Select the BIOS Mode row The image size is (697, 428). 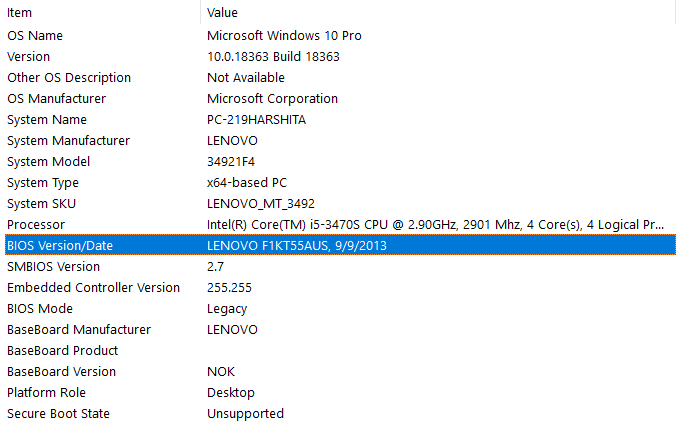click(x=40, y=308)
